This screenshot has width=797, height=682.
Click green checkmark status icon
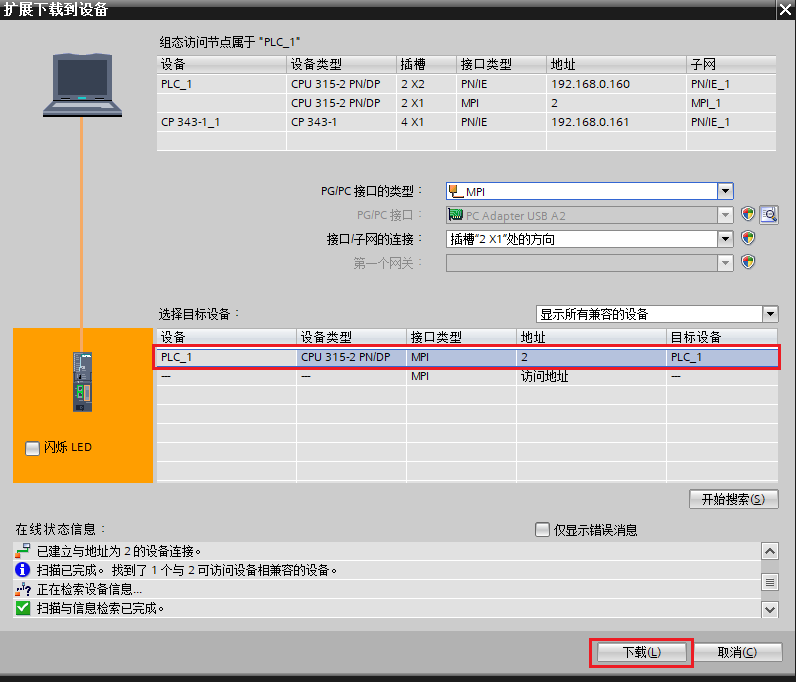pyautogui.click(x=23, y=608)
